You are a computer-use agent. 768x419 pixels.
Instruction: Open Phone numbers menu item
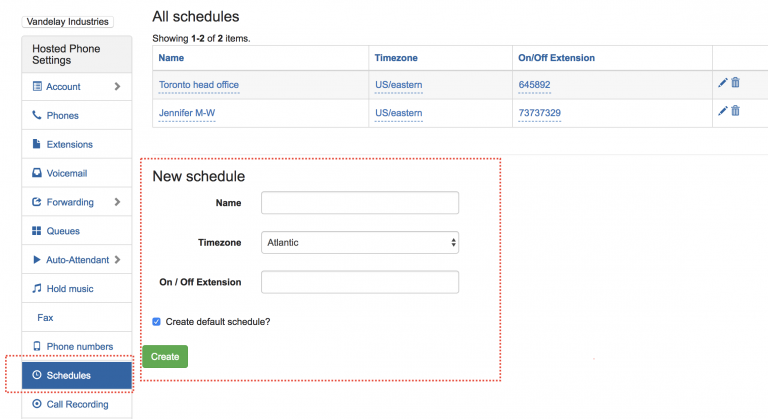[77, 346]
